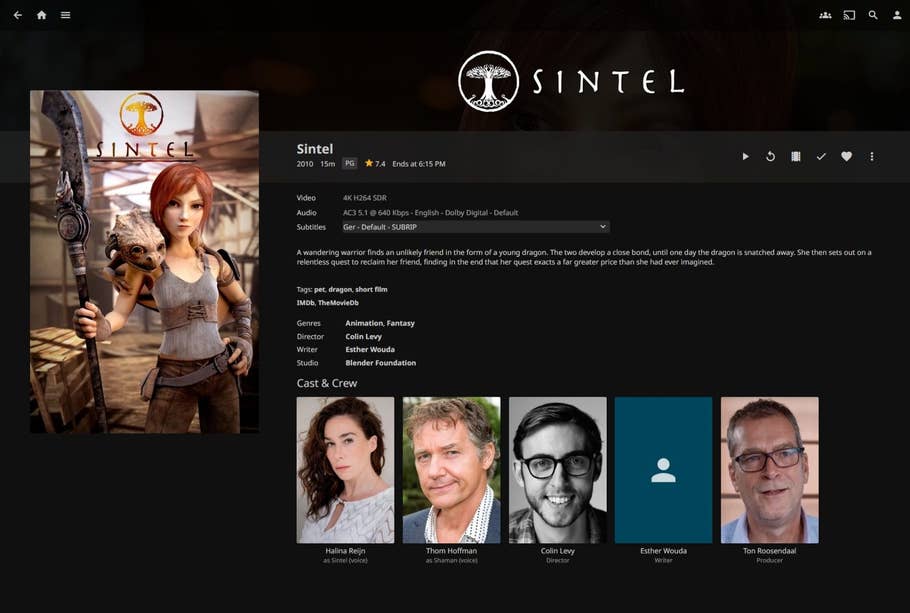Viewport: 910px width, 613px height.
Task: Open the three-dot more options menu
Action: (872, 157)
